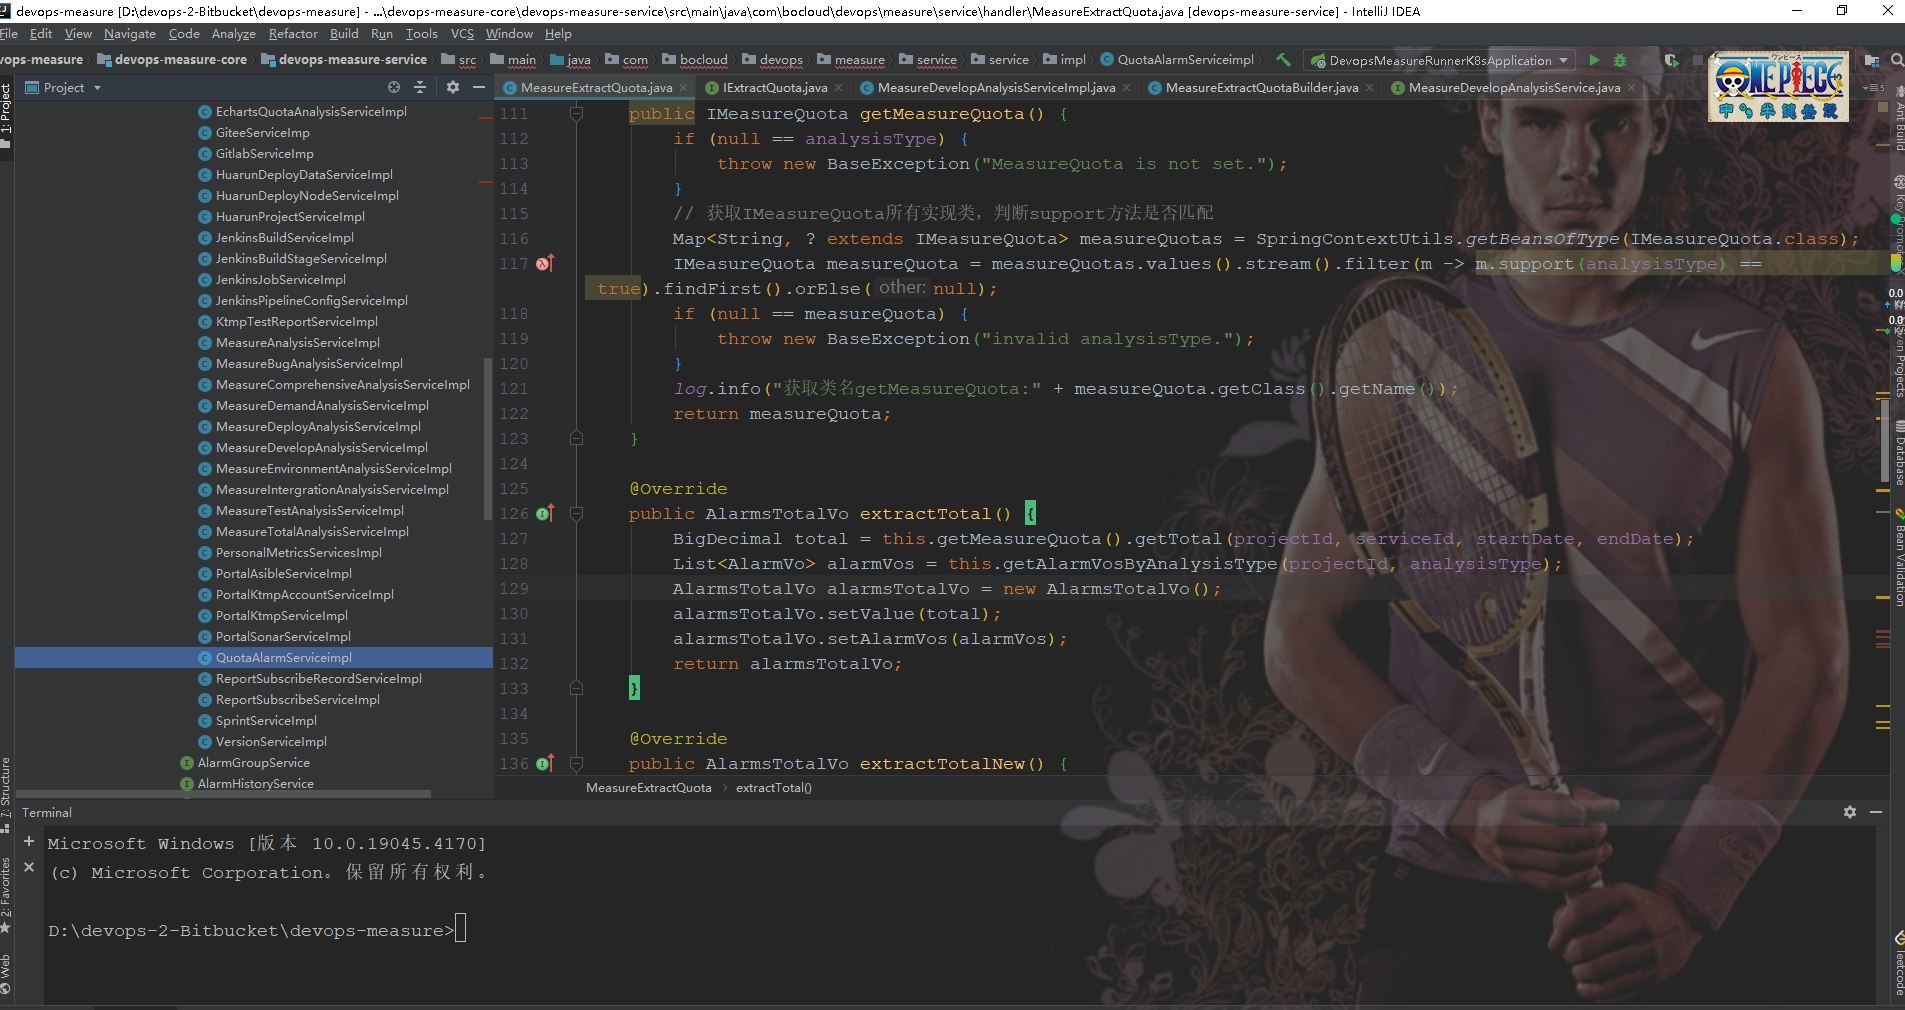Click Collapse All icon in the Project panel
The width and height of the screenshot is (1905, 1010).
pyautogui.click(x=420, y=87)
